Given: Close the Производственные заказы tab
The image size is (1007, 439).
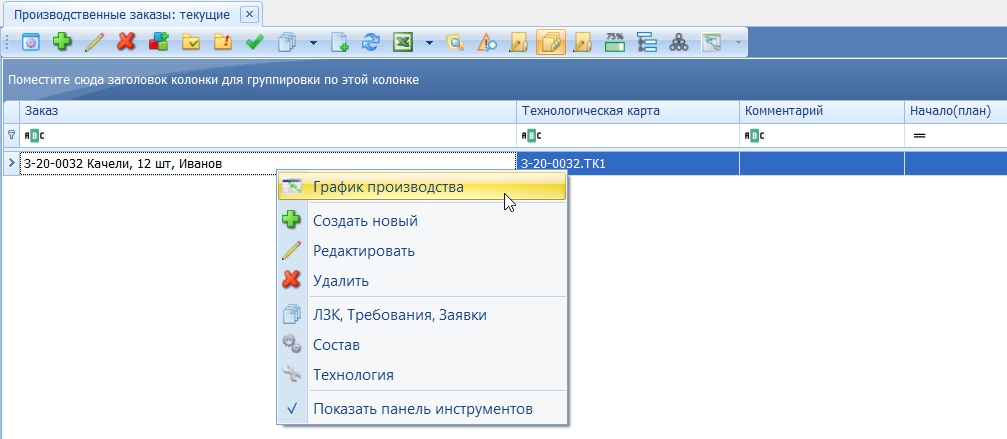Looking at the screenshot, I should (x=249, y=14).
